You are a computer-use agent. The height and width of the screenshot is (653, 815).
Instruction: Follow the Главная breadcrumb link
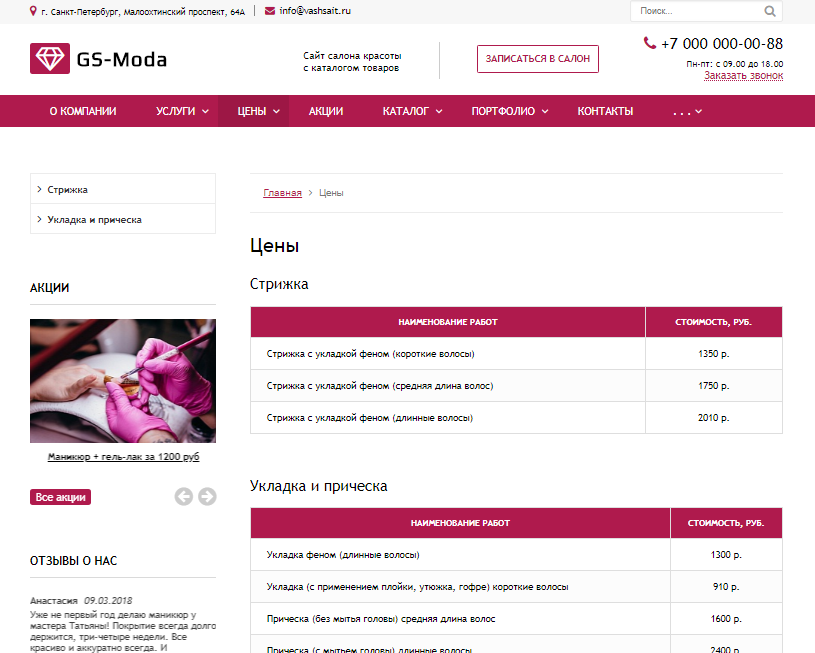[282, 193]
